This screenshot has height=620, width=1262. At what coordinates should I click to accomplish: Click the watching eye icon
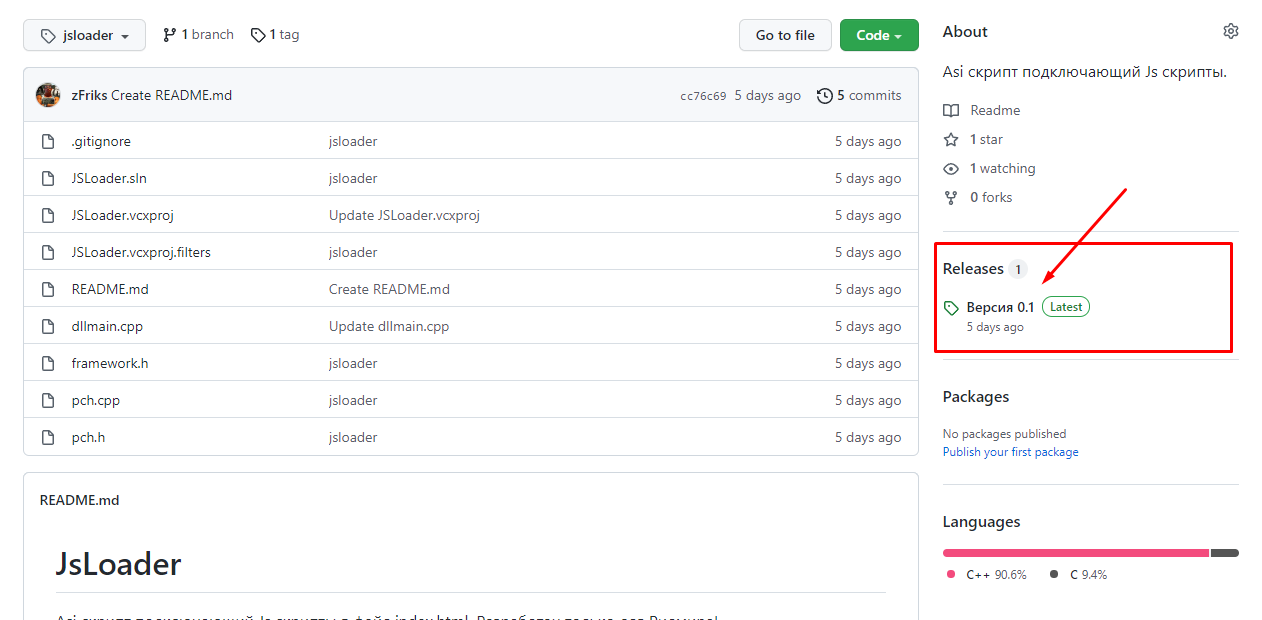(951, 168)
